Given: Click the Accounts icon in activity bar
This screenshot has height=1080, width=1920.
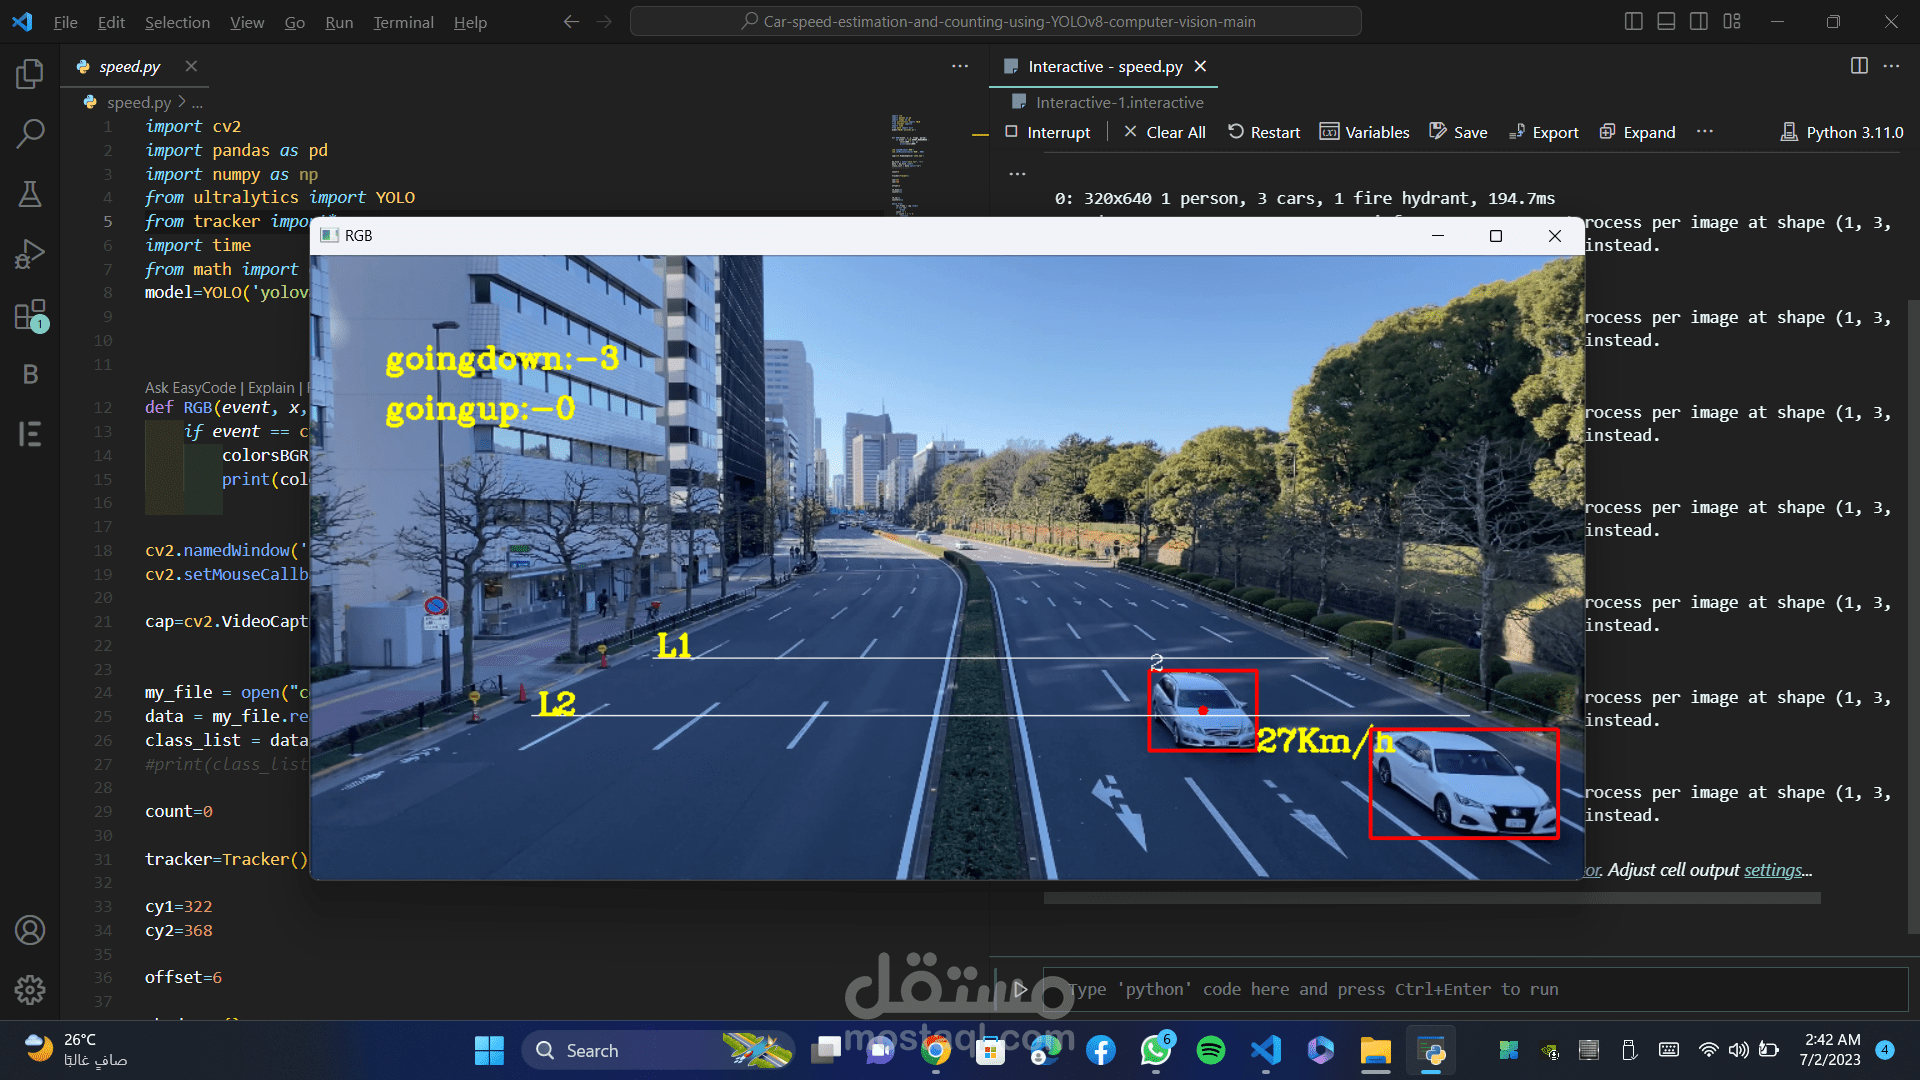Looking at the screenshot, I should [x=30, y=930].
